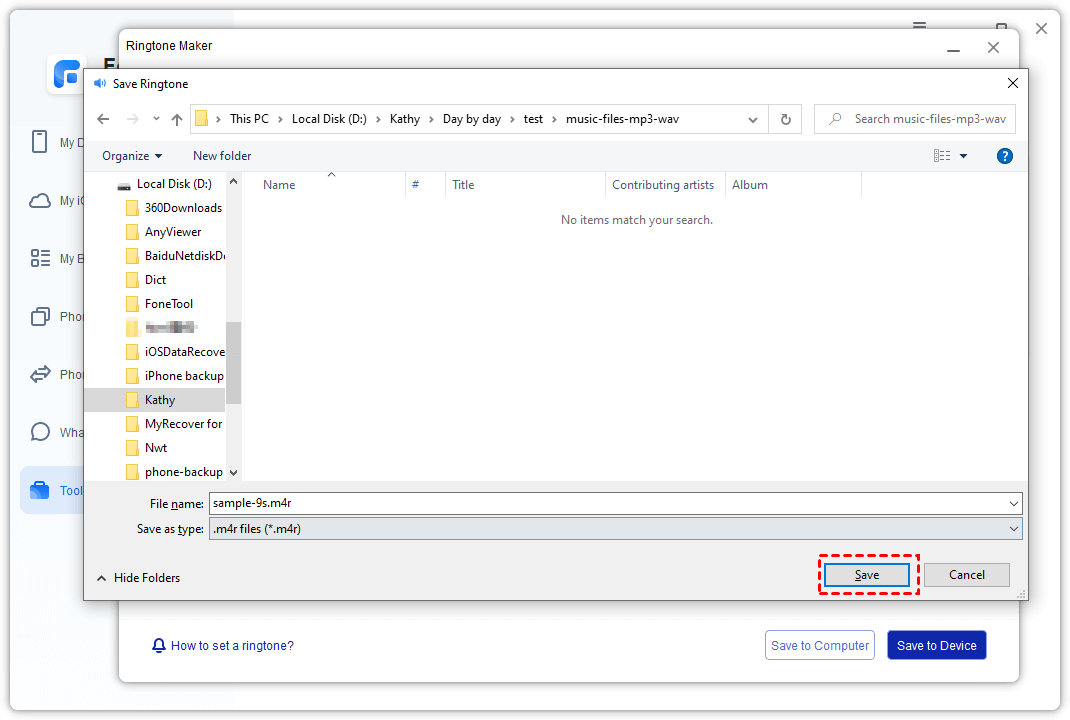Open the Organize dropdown menu
1070x720 pixels.
[132, 156]
